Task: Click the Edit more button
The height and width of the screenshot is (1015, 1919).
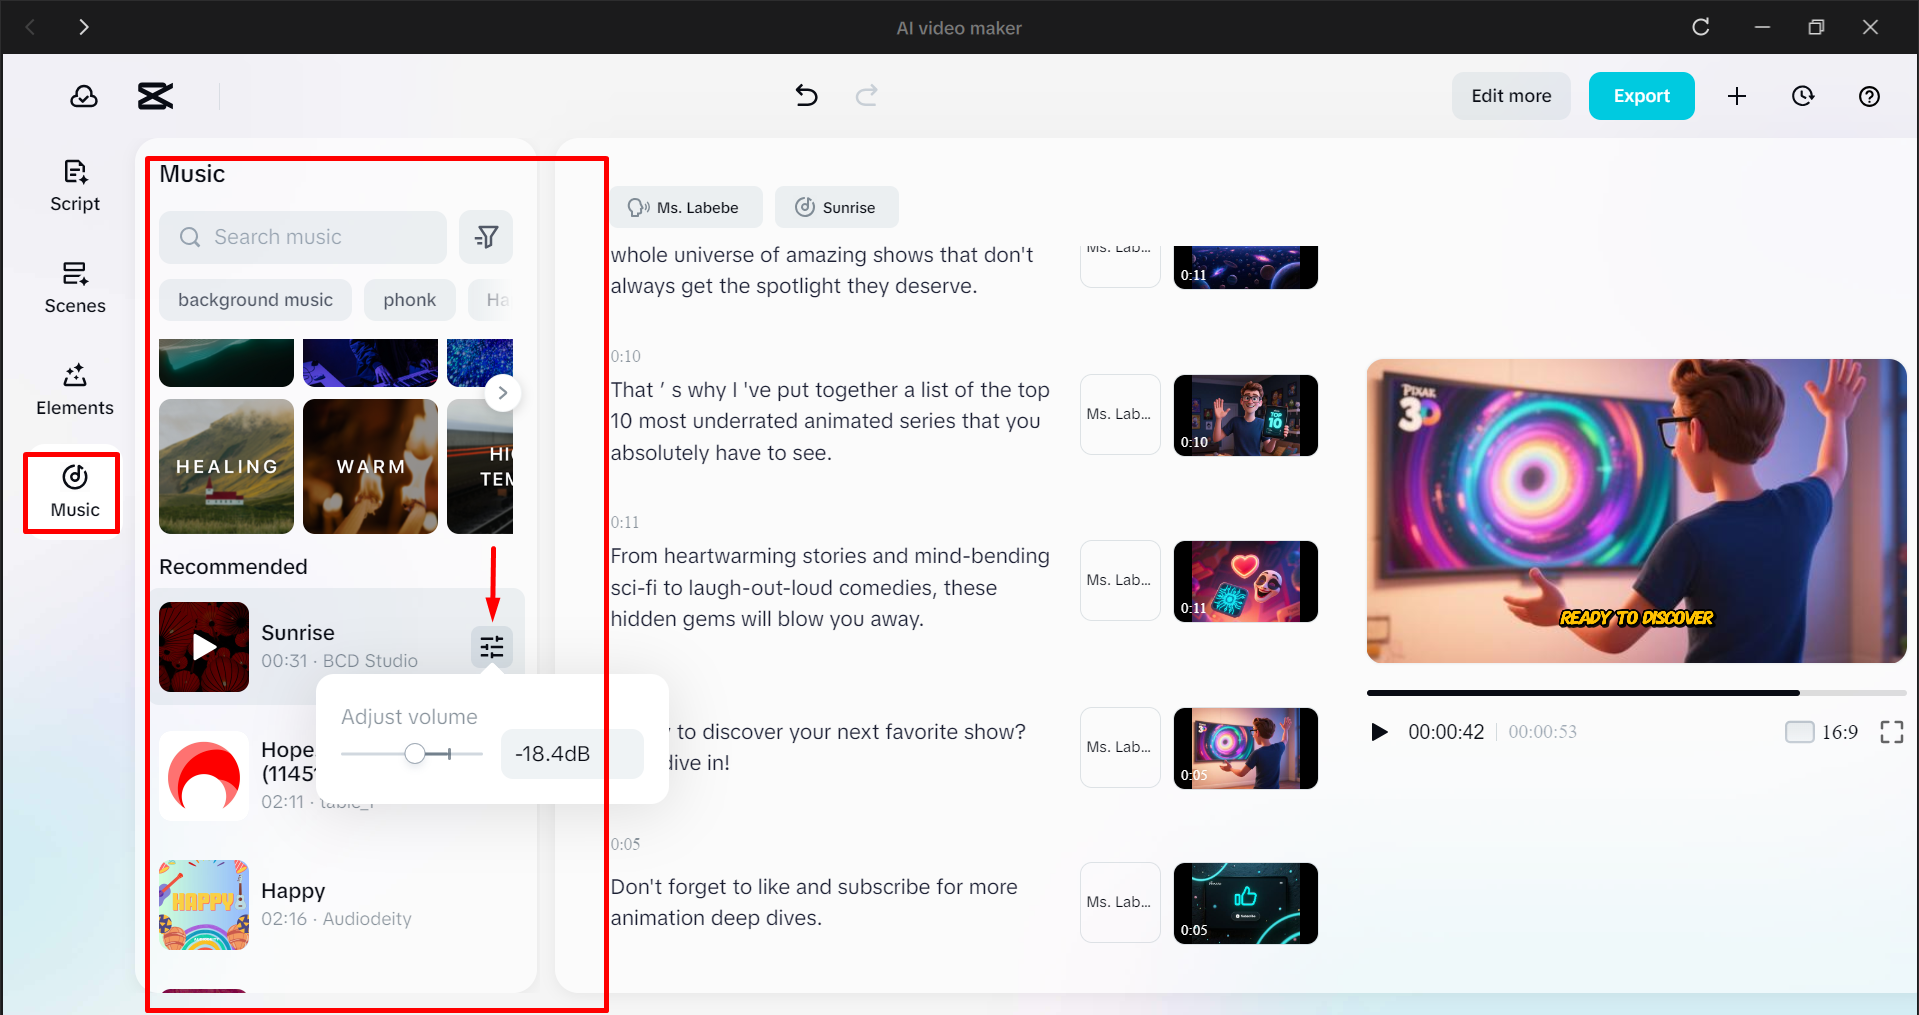Action: pos(1510,95)
